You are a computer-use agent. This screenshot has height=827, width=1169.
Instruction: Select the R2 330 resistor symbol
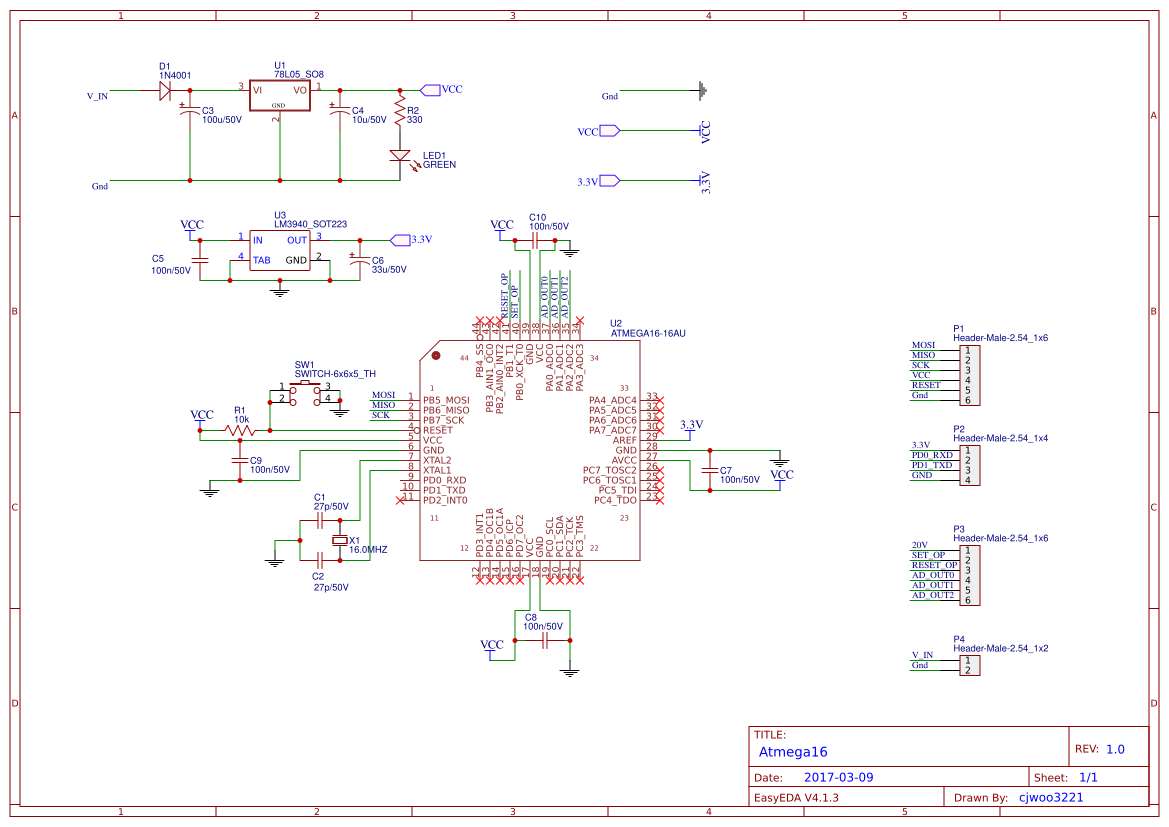[x=400, y=112]
